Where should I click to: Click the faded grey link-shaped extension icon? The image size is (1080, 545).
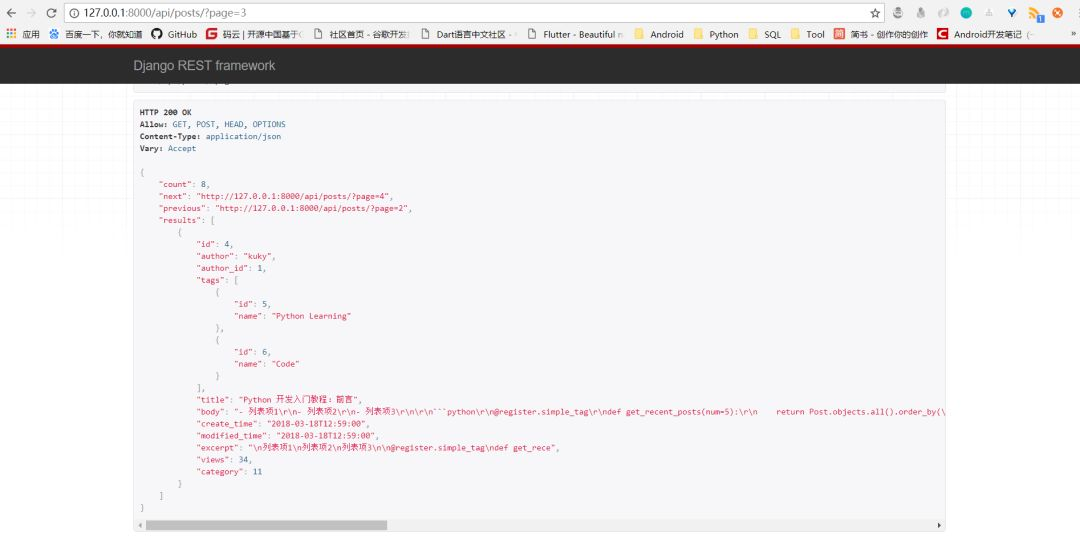pyautogui.click(x=944, y=12)
